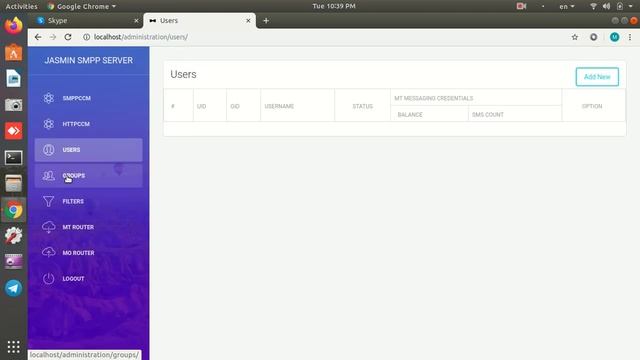Open Chrome three-dot menu
Viewport: 640px width, 360px height.
pos(630,37)
